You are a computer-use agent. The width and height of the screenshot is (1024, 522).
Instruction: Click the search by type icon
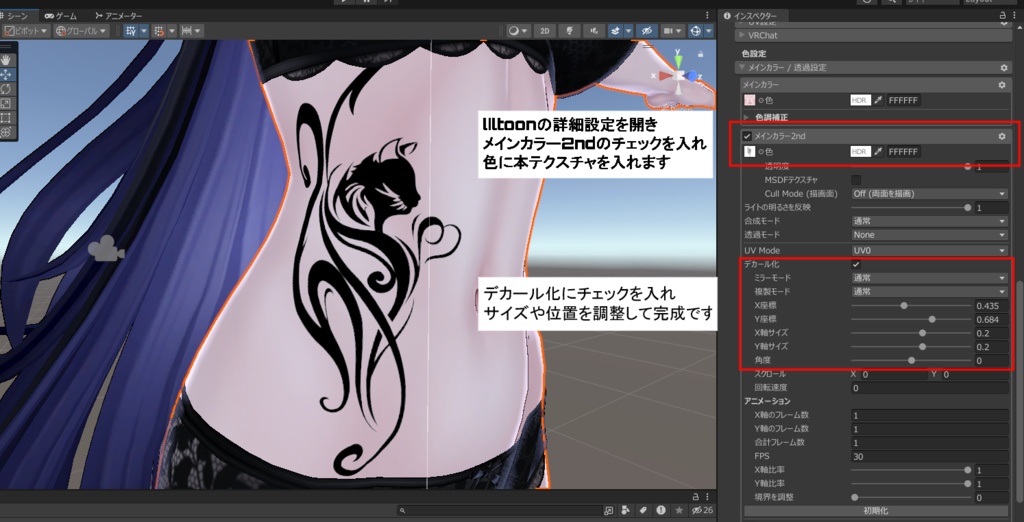(626, 510)
